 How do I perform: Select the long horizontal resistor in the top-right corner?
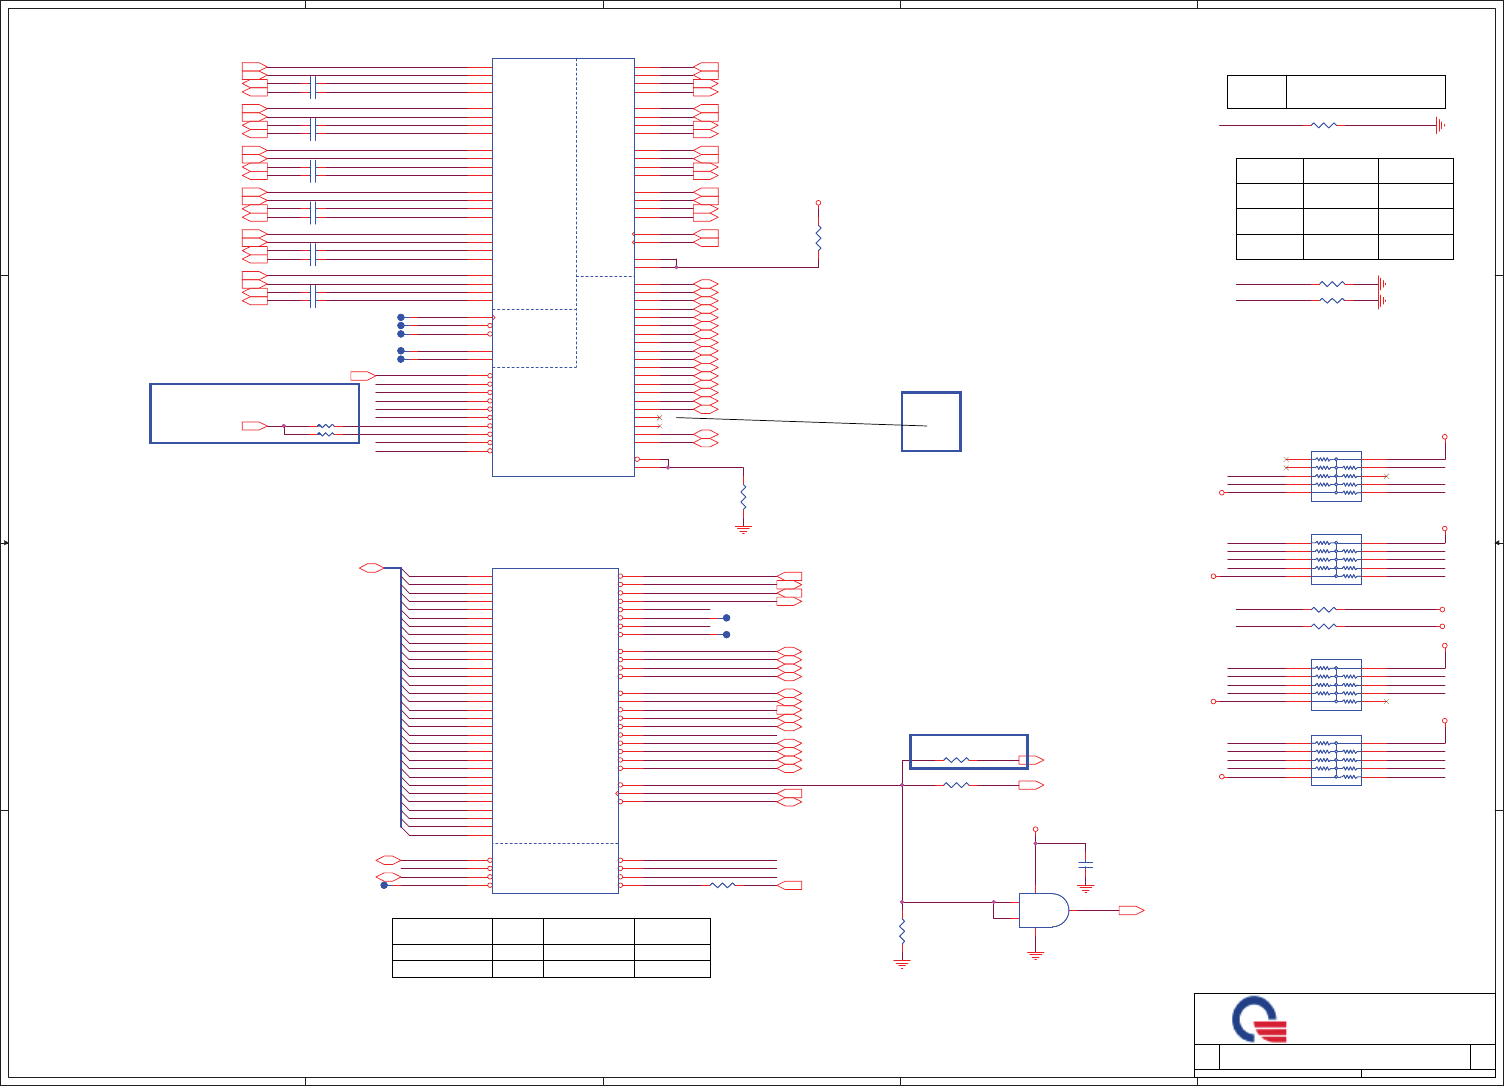point(1324,125)
